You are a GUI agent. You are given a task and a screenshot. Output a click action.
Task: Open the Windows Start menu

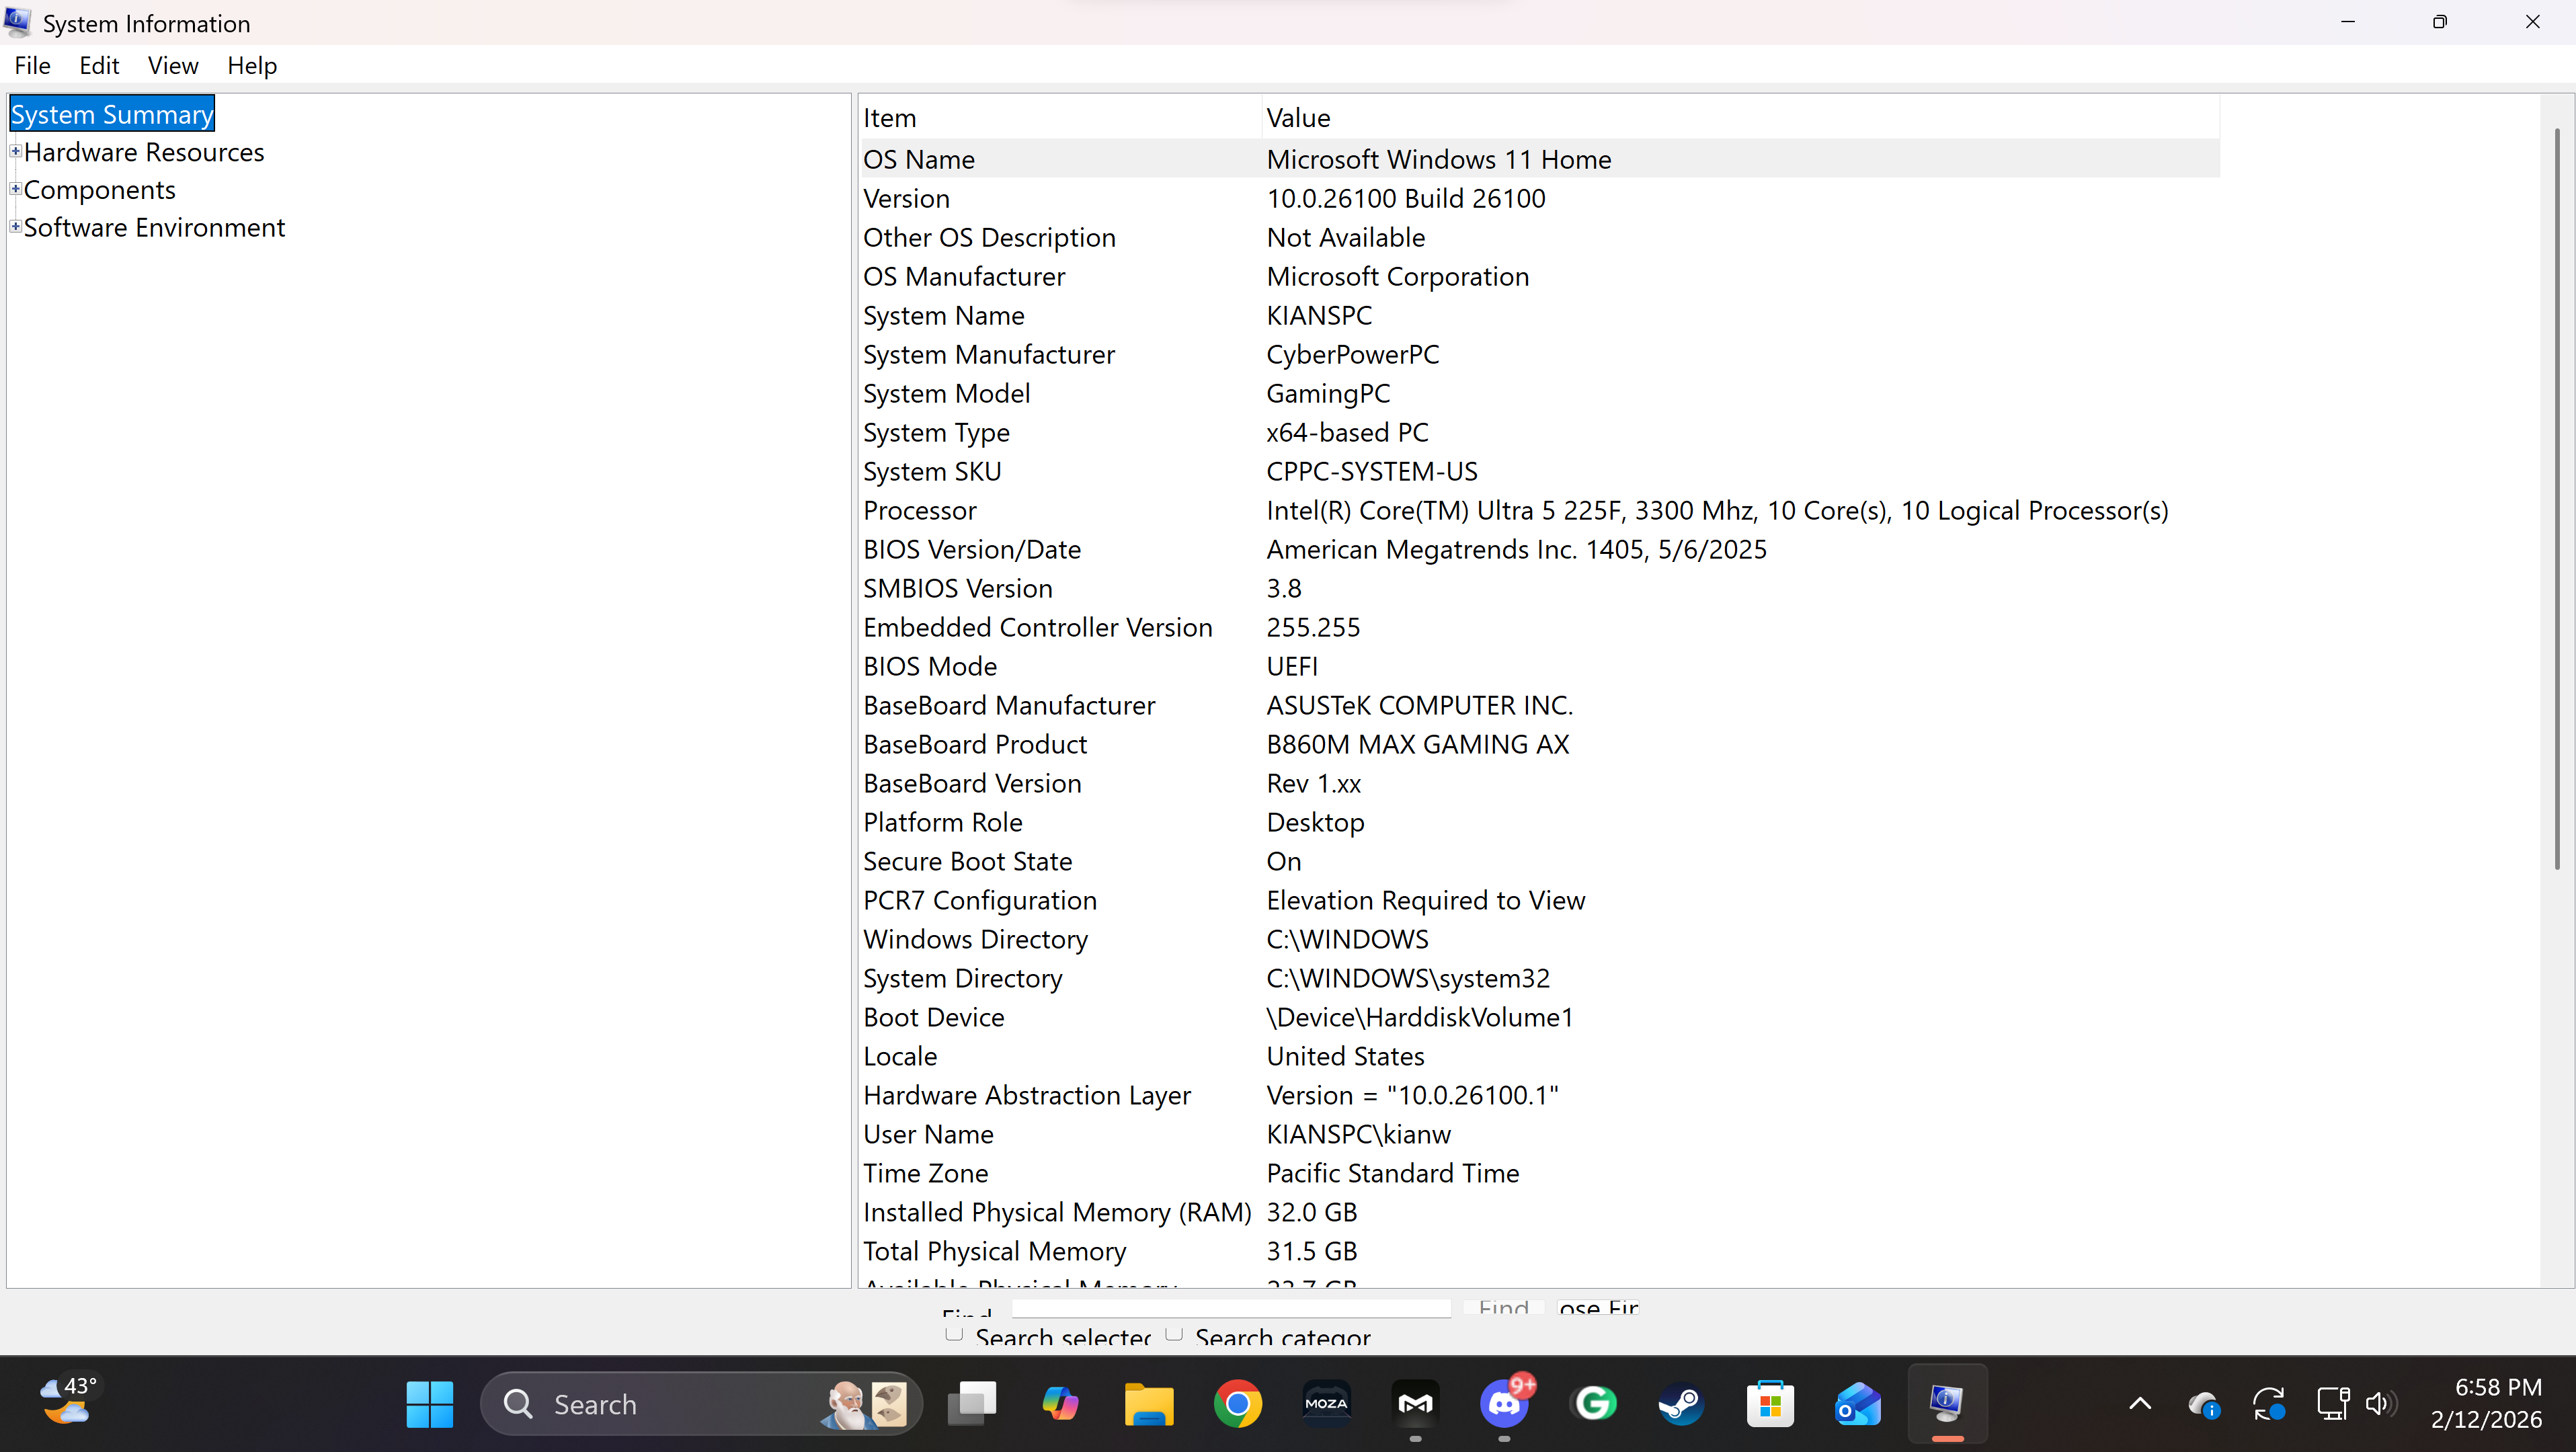coord(430,1404)
